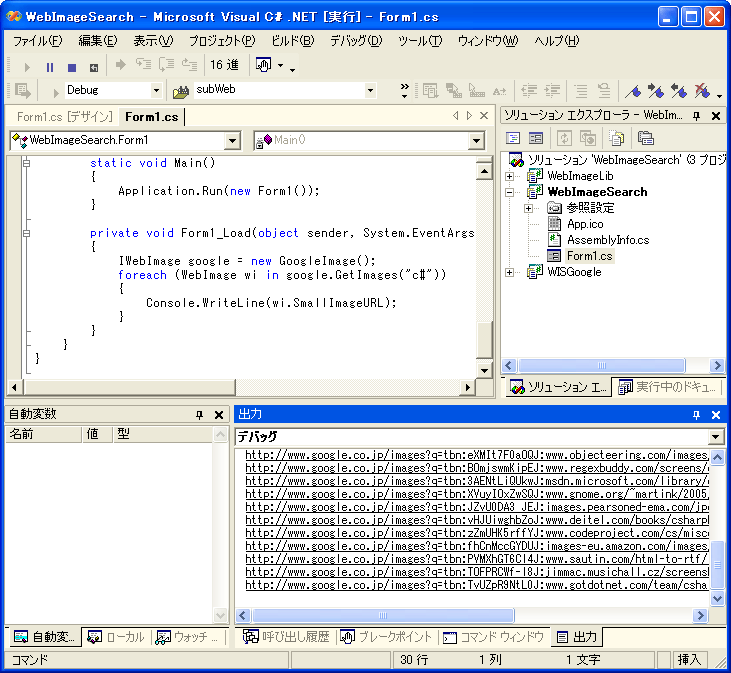The width and height of the screenshot is (731, 673).
Task: Open output link containing www.codeproject.com
Action: pyautogui.click(x=477, y=533)
